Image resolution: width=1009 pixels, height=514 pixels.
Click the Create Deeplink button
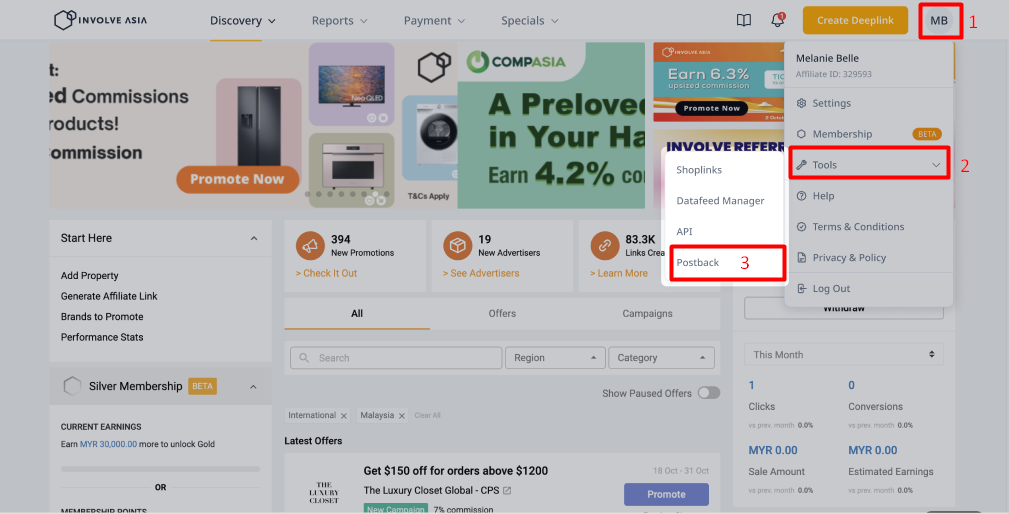pos(855,21)
